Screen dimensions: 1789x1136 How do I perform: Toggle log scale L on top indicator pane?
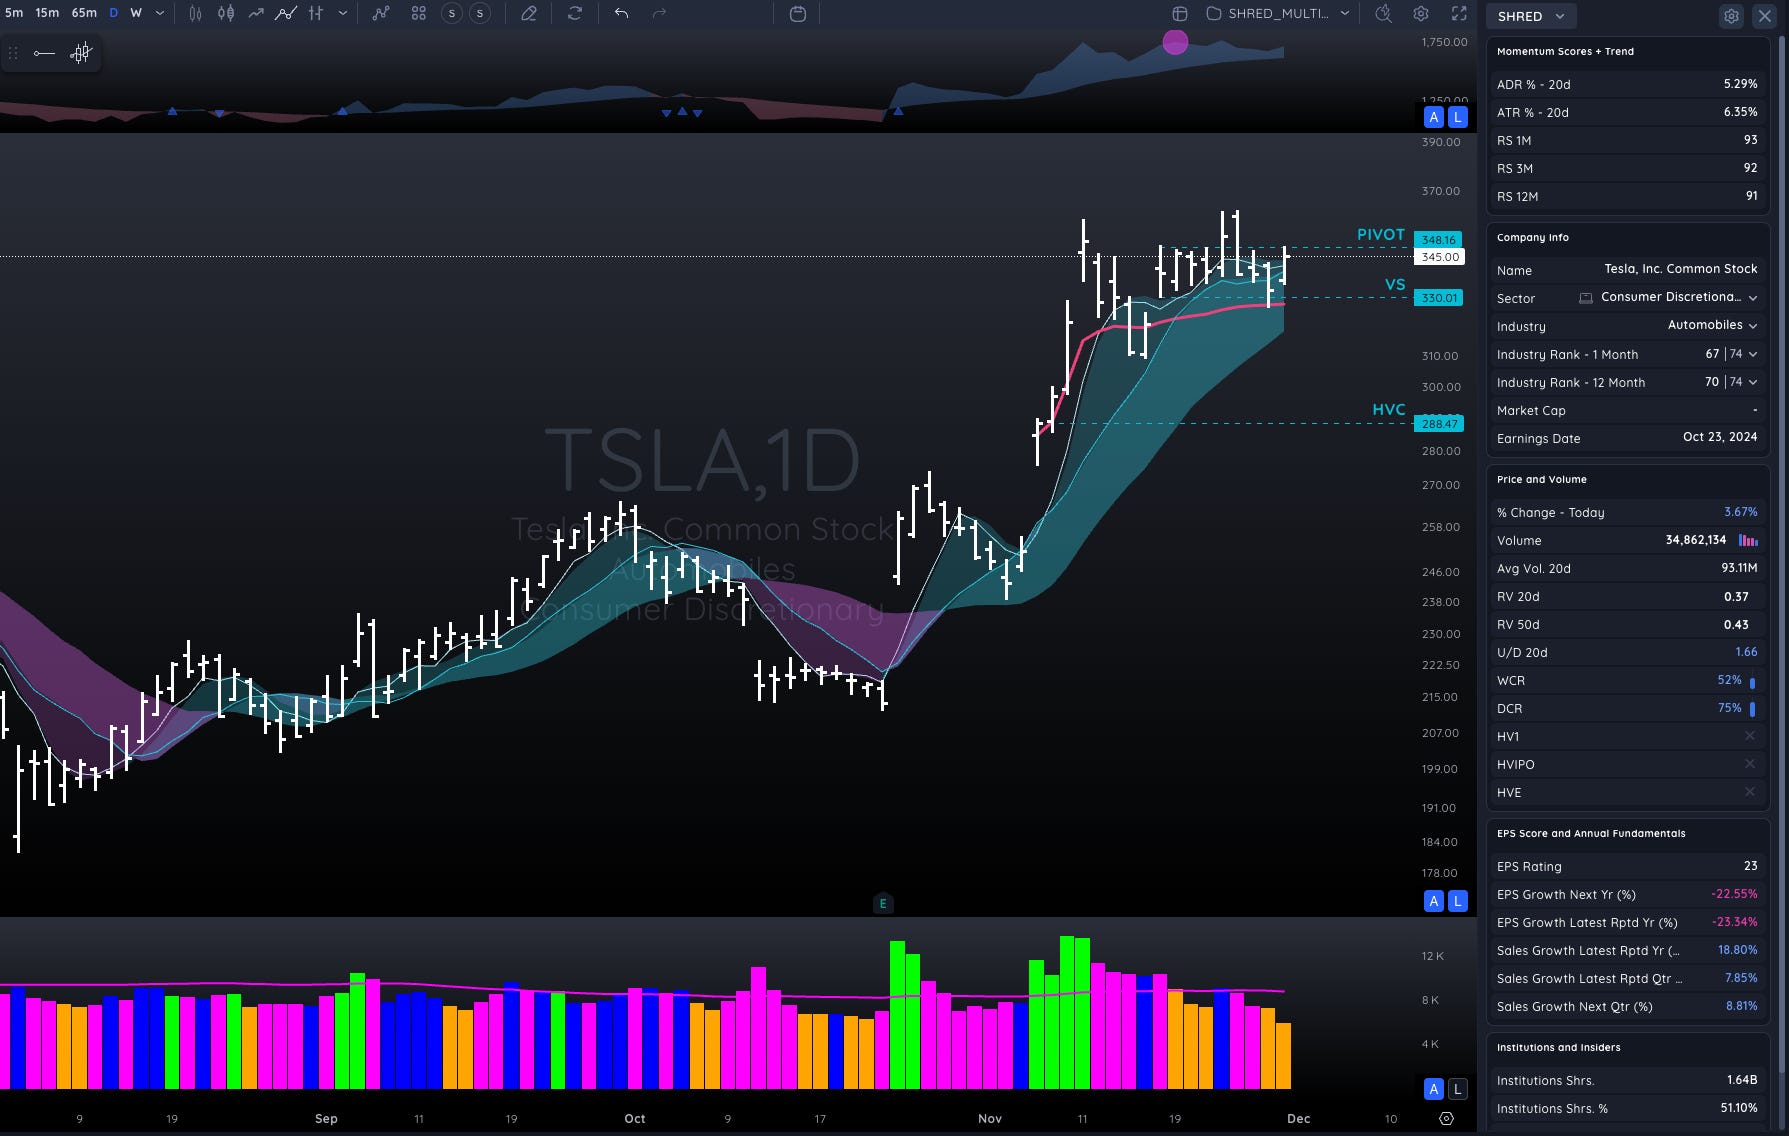click(1458, 117)
